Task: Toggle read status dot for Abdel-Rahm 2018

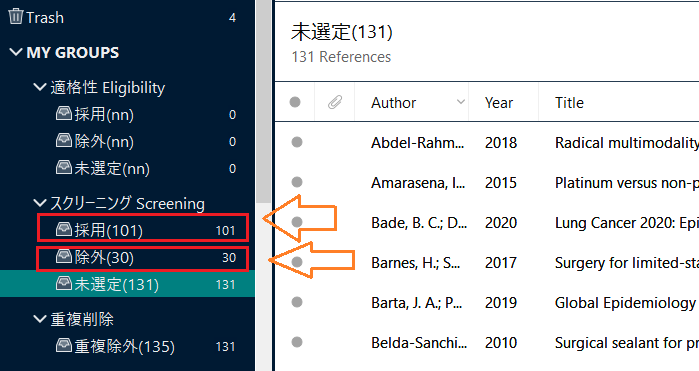Action: click(297, 142)
